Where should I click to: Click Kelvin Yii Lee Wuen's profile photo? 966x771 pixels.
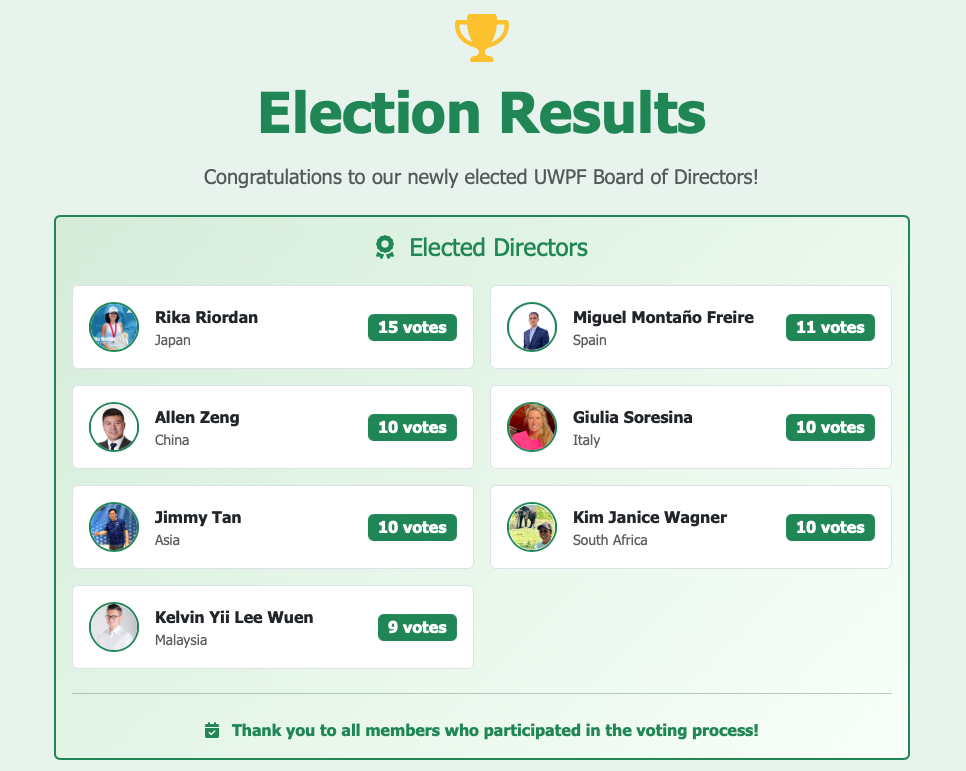click(x=114, y=627)
